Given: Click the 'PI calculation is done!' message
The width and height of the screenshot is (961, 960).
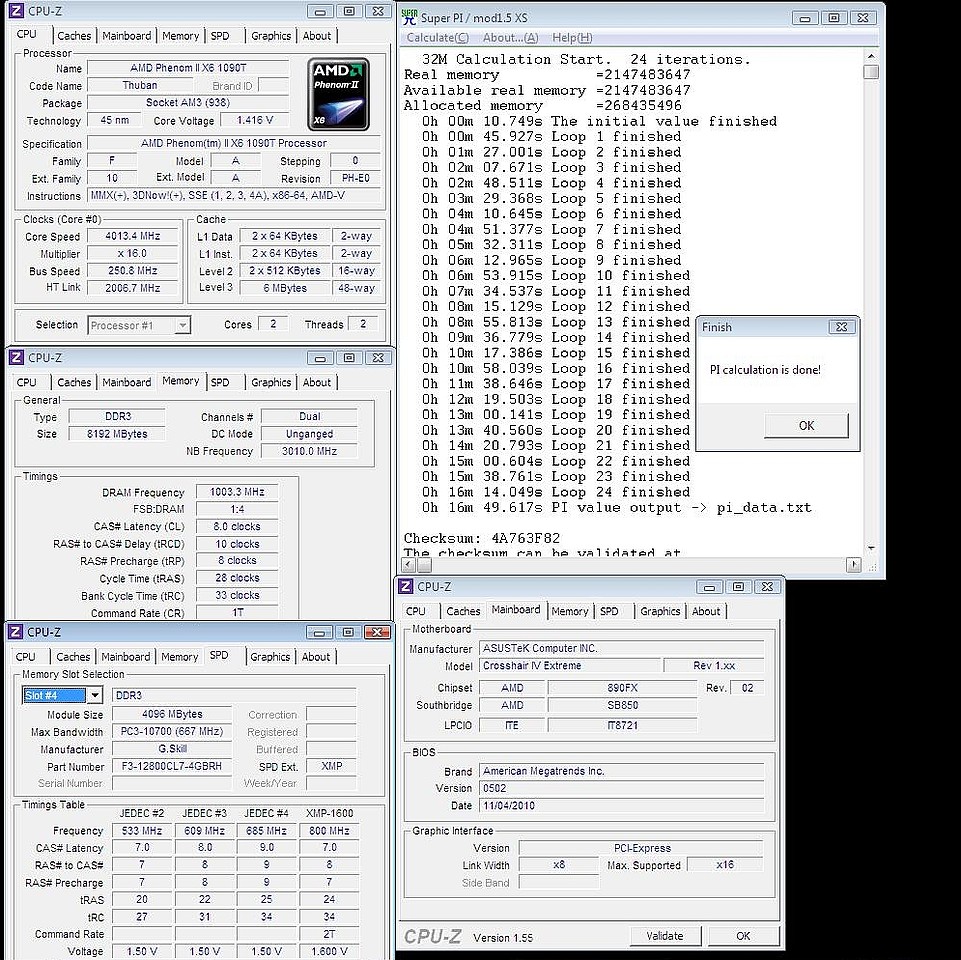Looking at the screenshot, I should (x=765, y=370).
